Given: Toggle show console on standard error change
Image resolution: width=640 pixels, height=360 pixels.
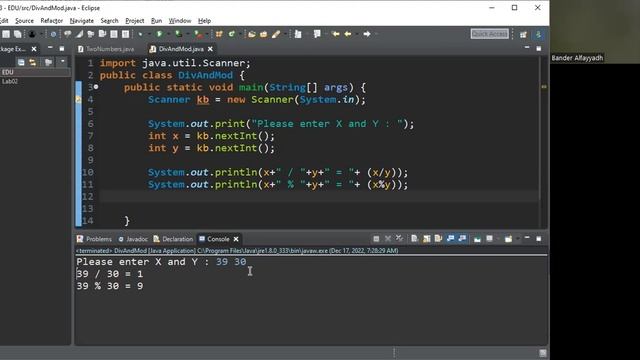Looking at the screenshot, I should [x=462, y=239].
